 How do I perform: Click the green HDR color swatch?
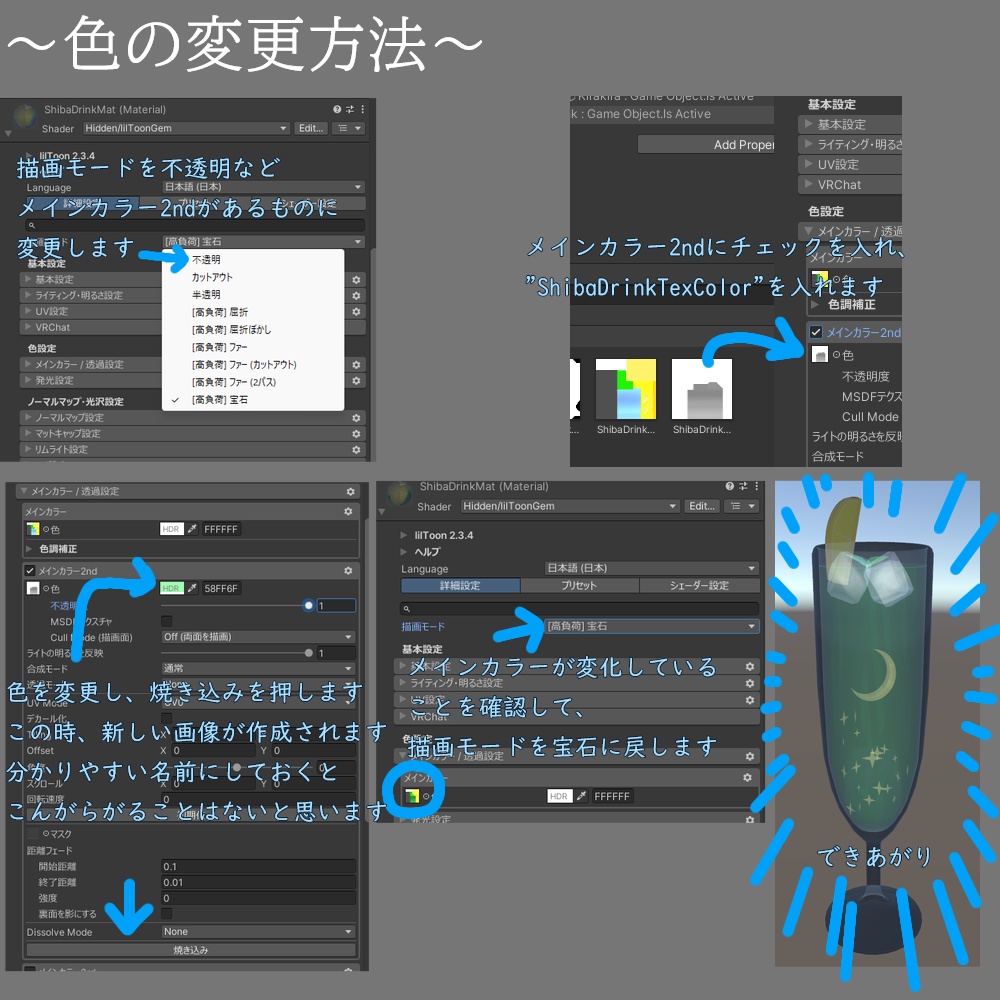tap(171, 588)
